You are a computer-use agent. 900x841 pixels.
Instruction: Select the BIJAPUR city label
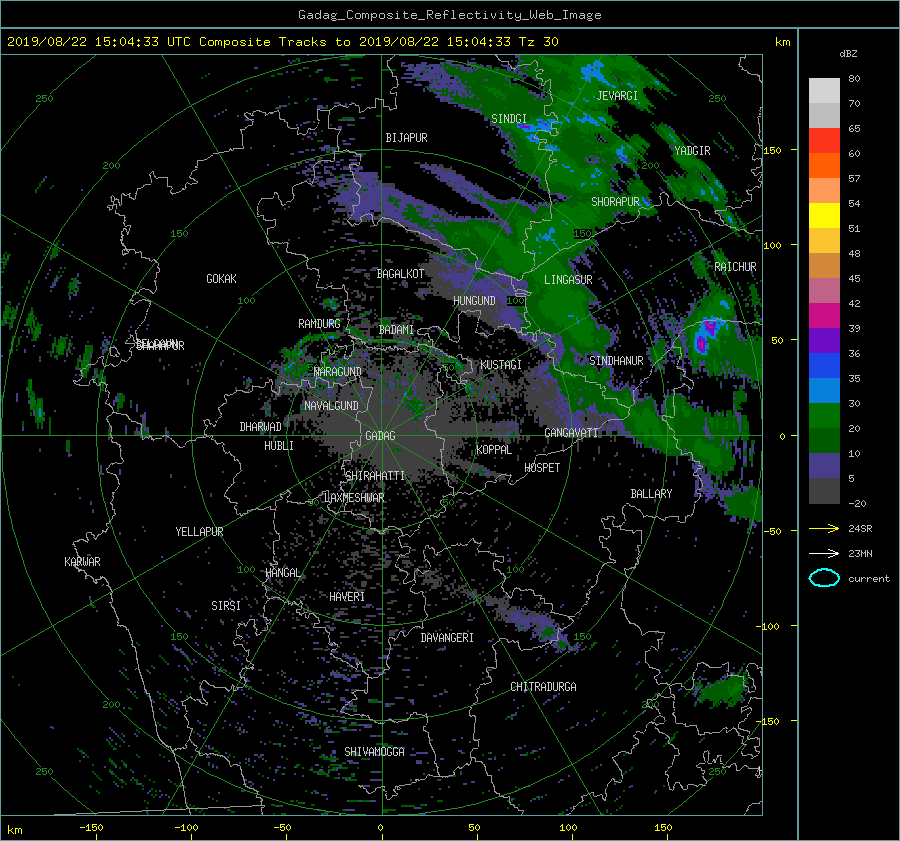[x=406, y=138]
